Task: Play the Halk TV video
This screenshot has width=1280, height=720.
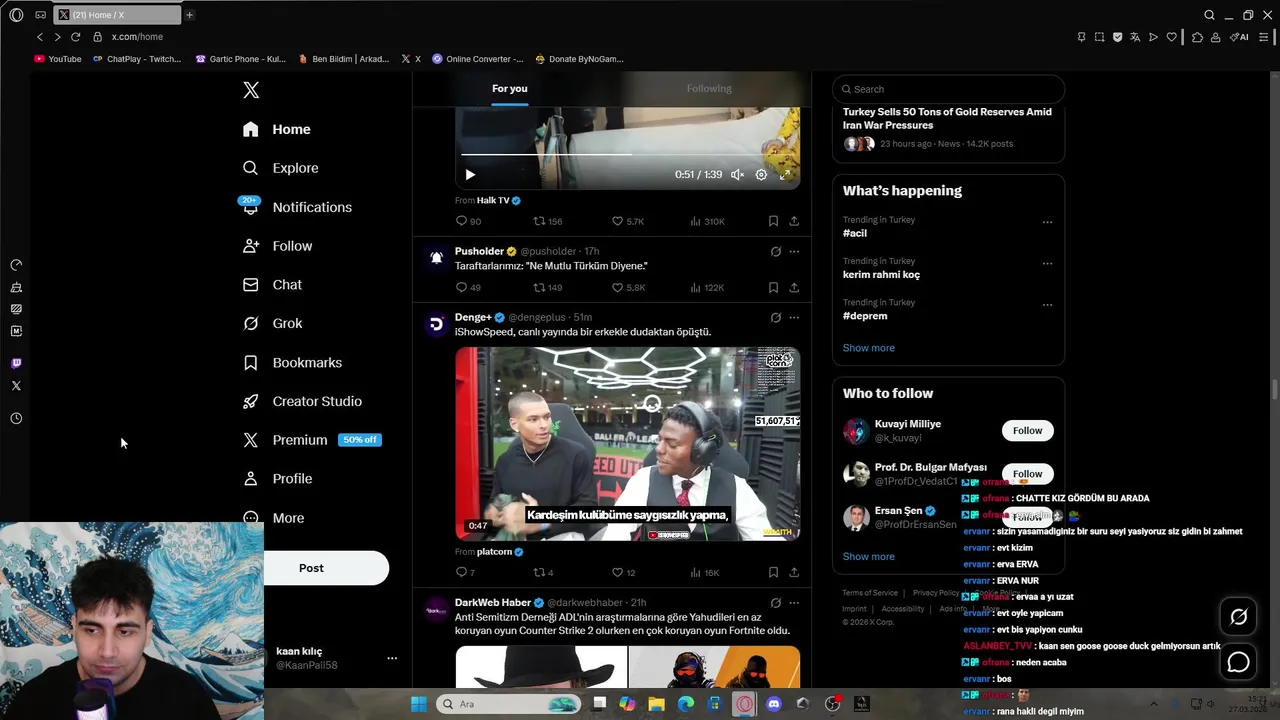Action: point(470,175)
